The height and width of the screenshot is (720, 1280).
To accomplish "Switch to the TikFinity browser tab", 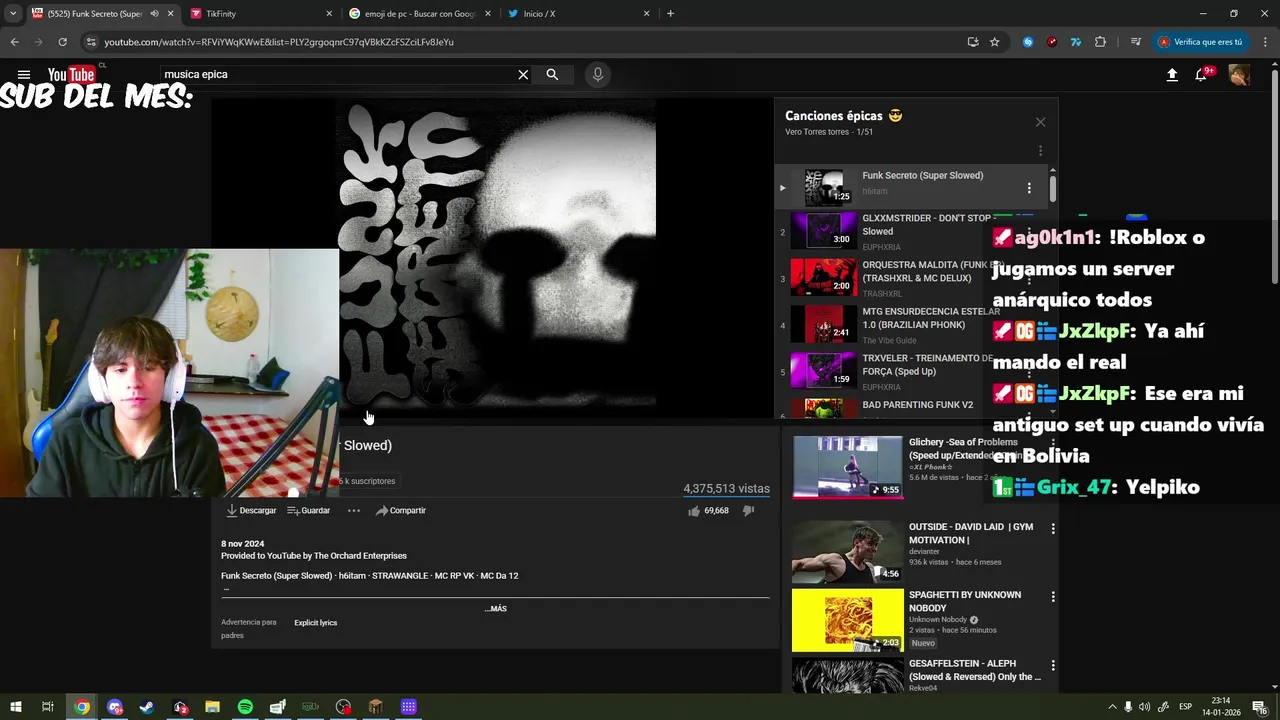I will point(258,14).
